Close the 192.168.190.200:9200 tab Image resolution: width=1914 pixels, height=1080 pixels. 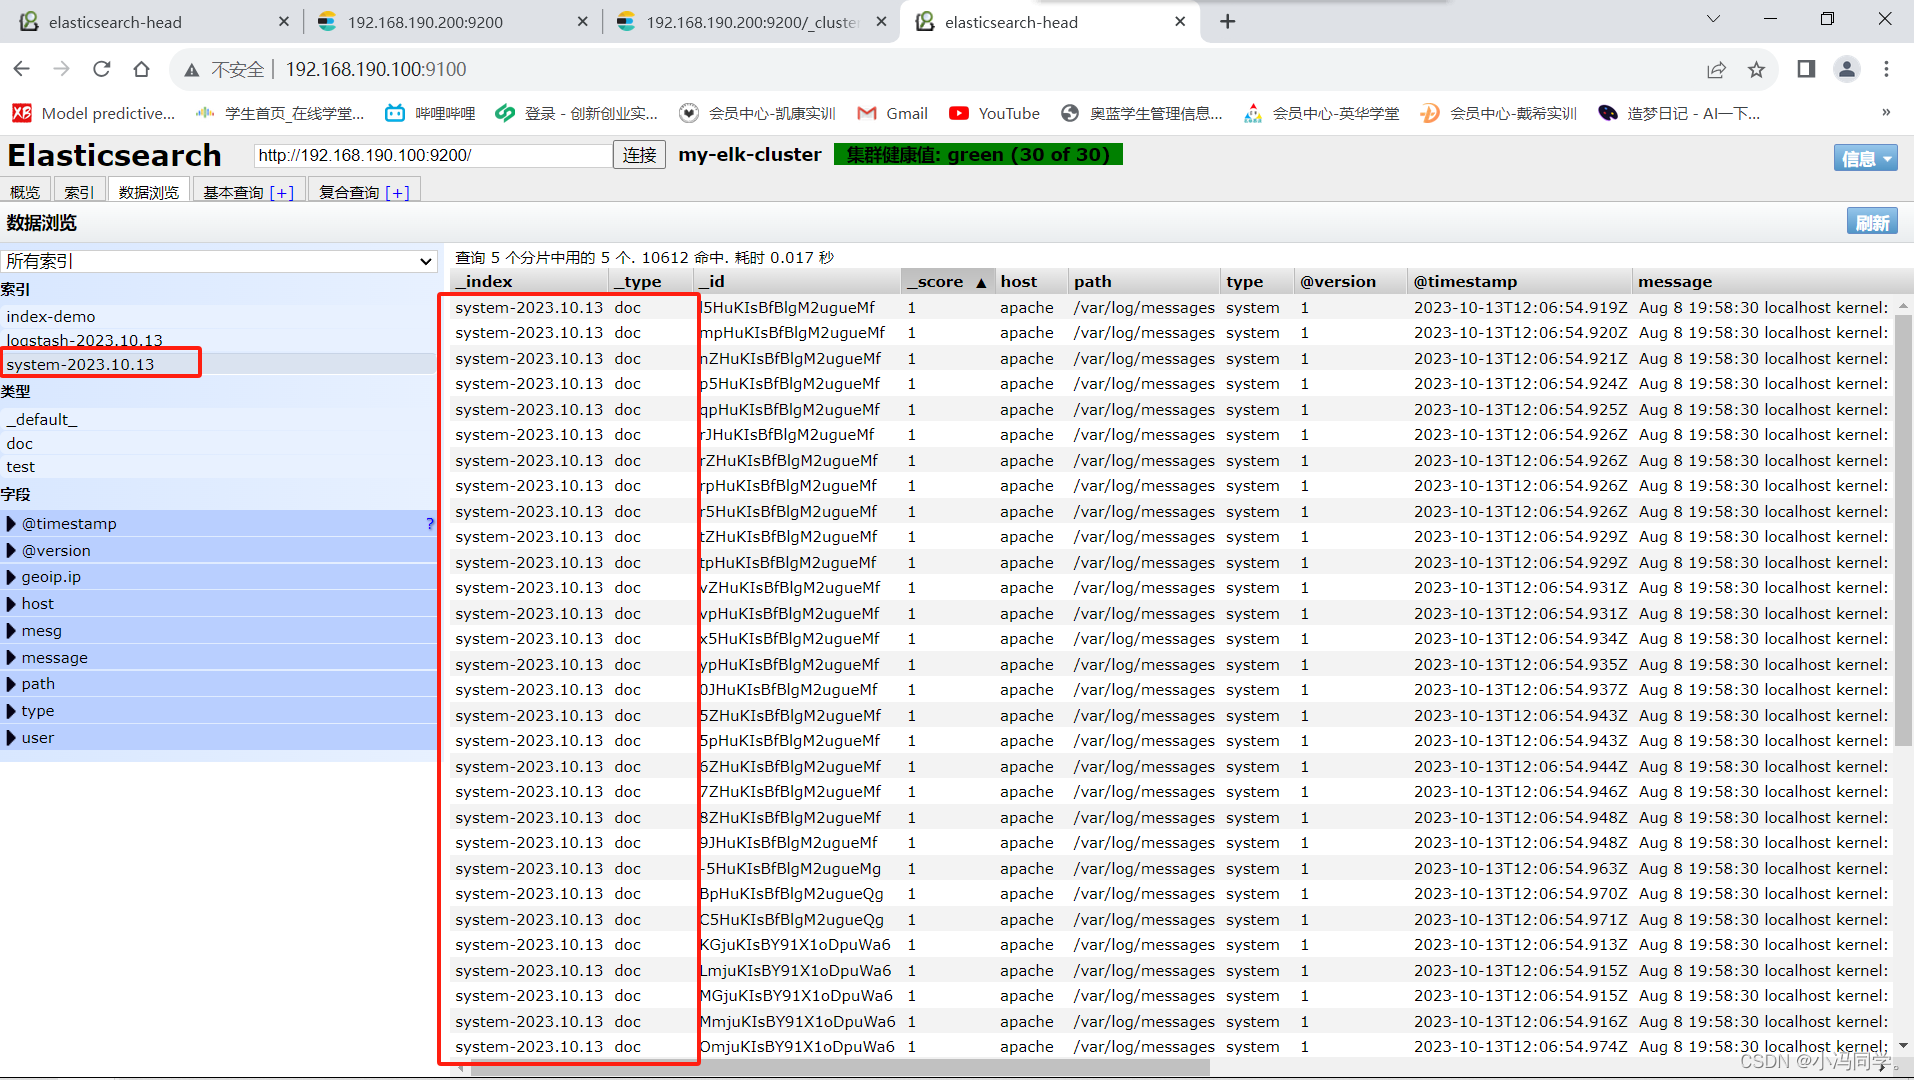coord(583,21)
